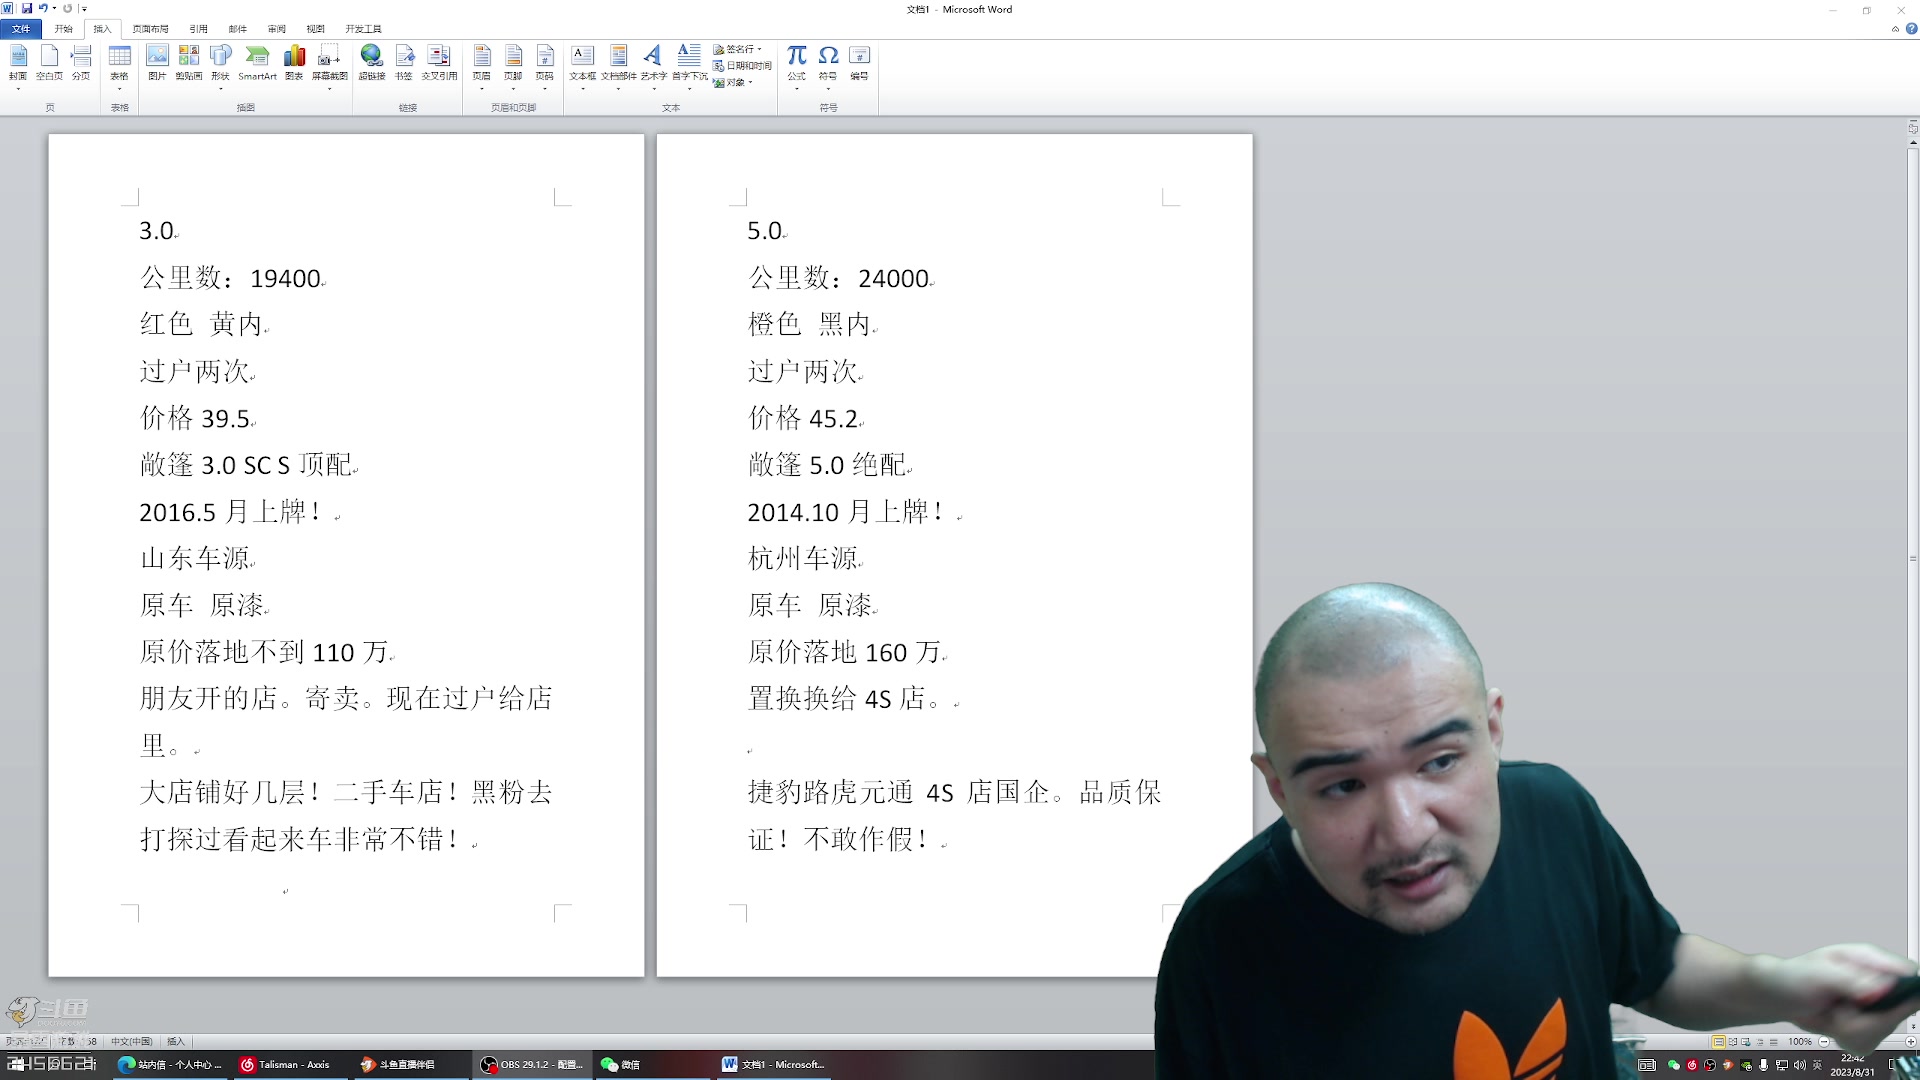The width and height of the screenshot is (1920, 1080).
Task: Switch to Print Layout view button
Action: coord(1718,1041)
